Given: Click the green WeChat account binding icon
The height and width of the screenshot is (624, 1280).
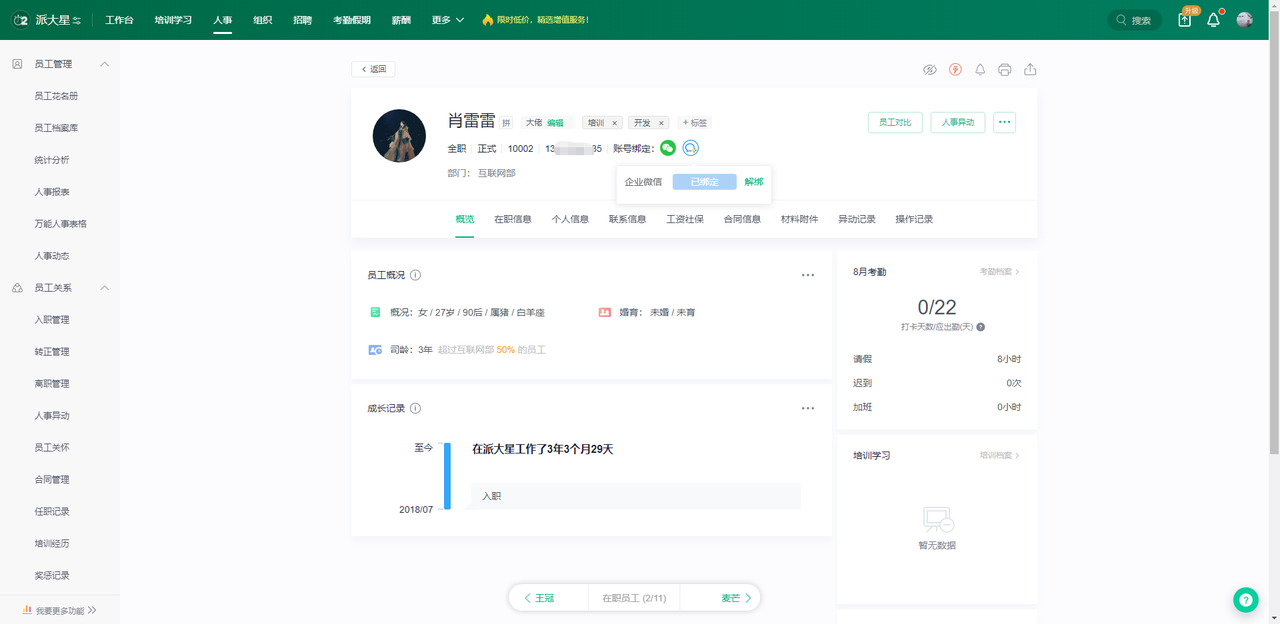Looking at the screenshot, I should pyautogui.click(x=668, y=148).
